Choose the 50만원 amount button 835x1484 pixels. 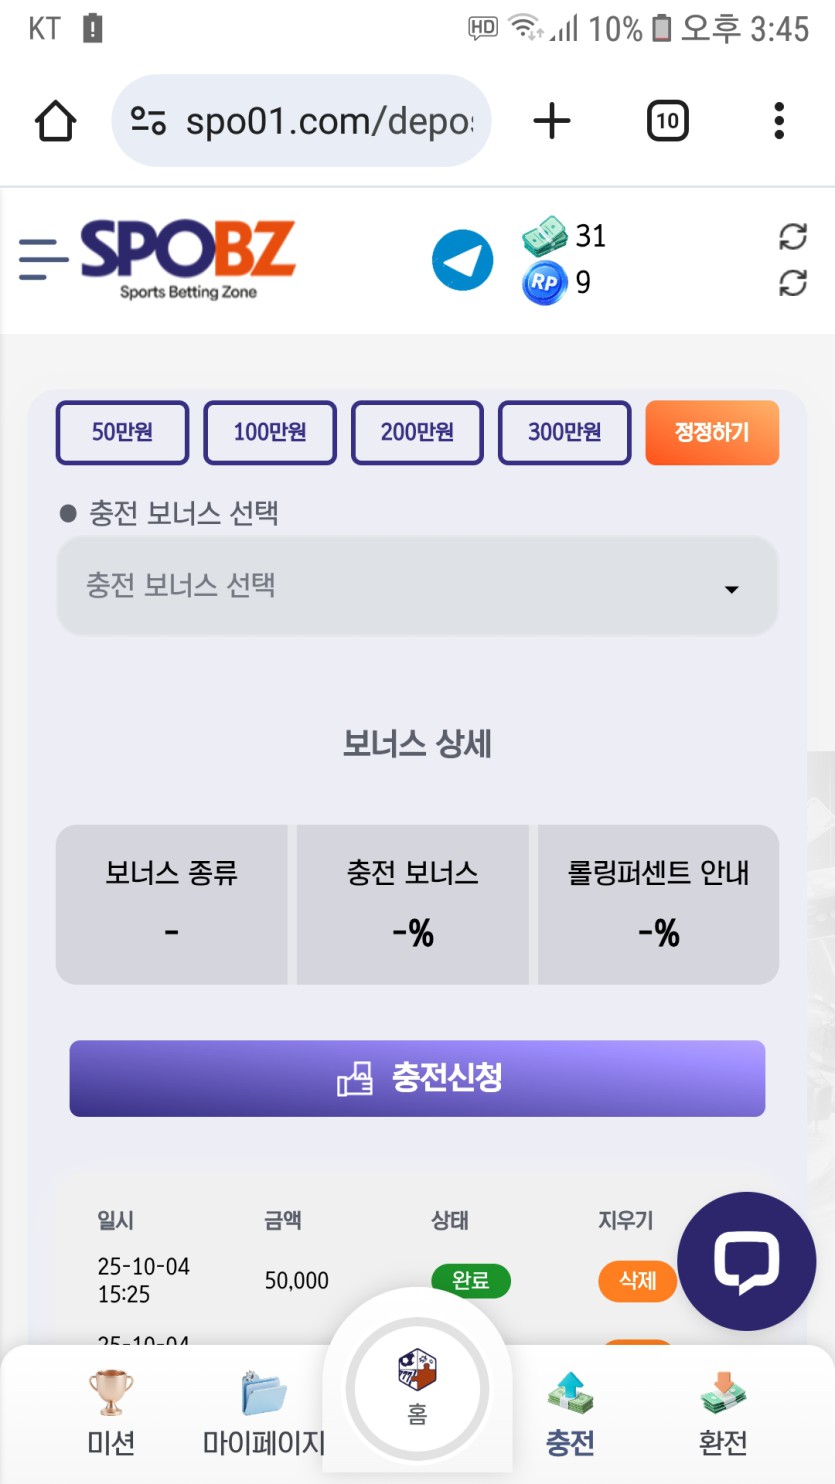(x=122, y=433)
